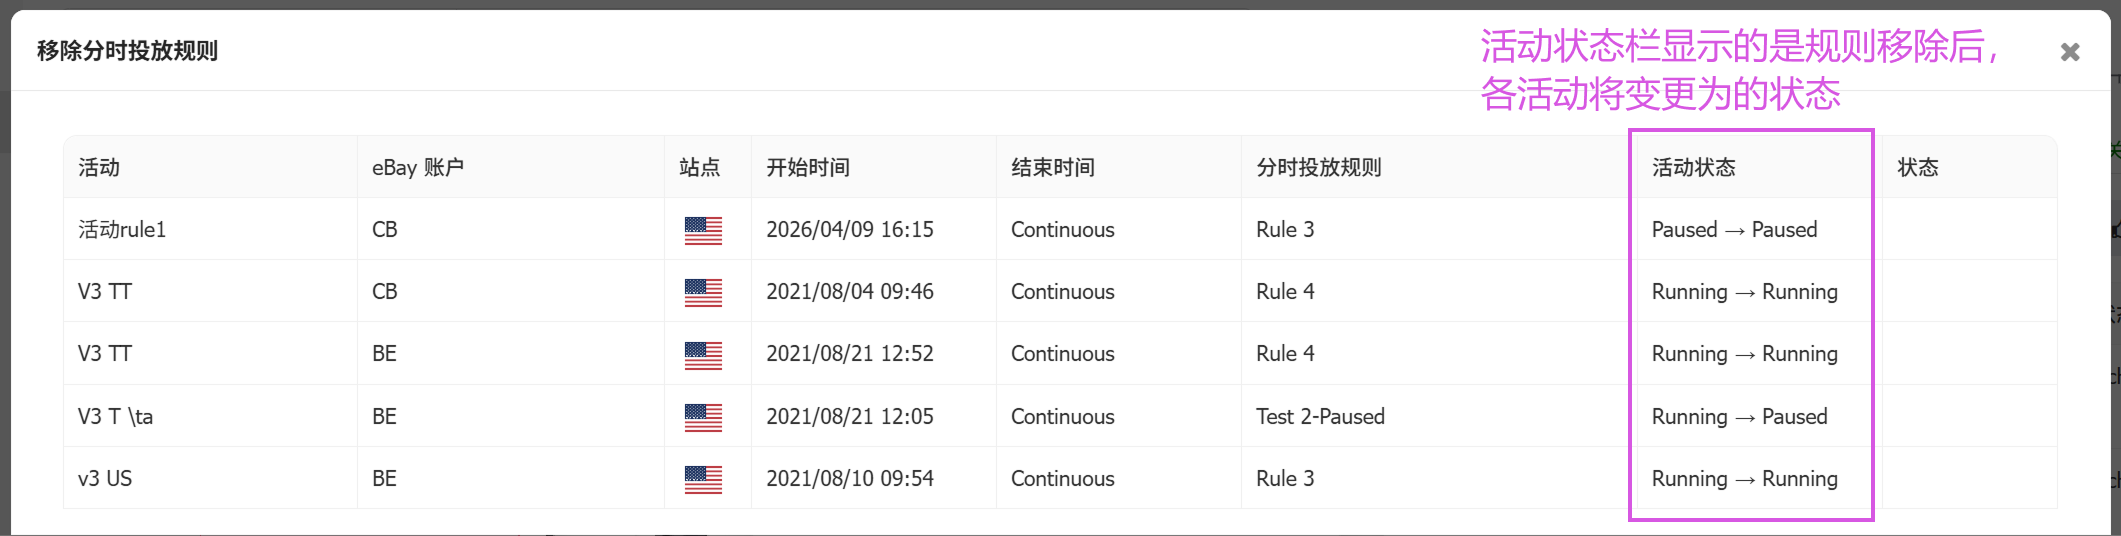Click the 活动 column header
This screenshot has height=536, width=2121.
pos(99,167)
